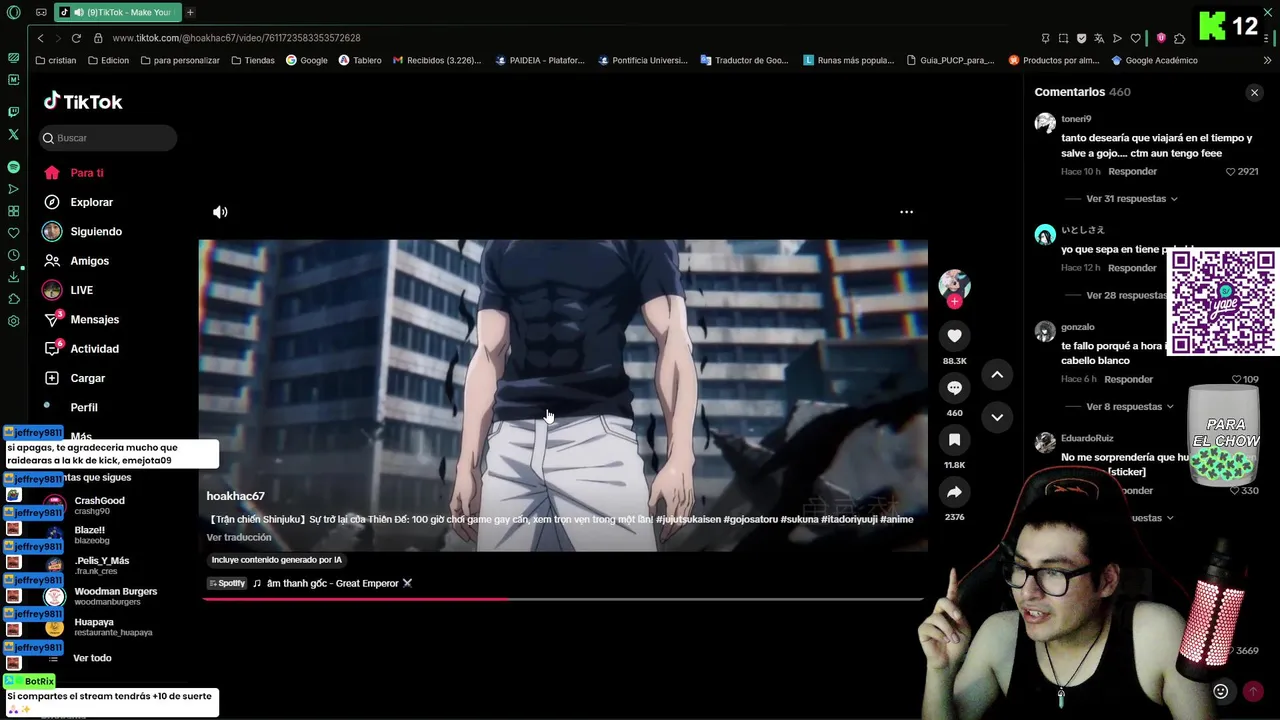Open the Google bookmark

coord(307,60)
